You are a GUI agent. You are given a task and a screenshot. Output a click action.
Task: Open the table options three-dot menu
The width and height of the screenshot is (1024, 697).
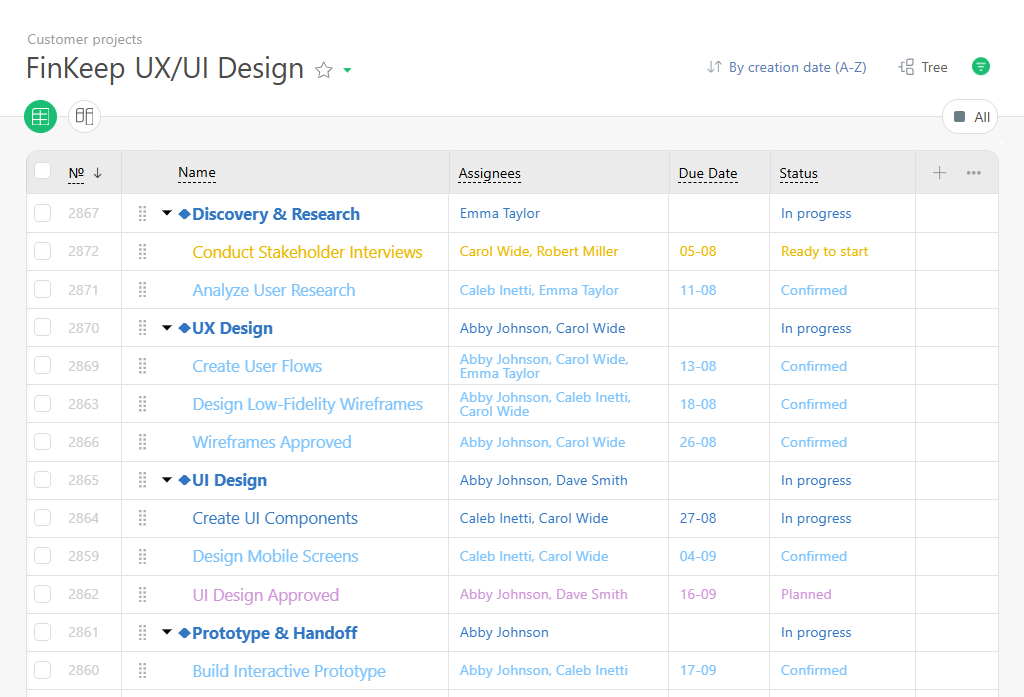click(x=974, y=172)
